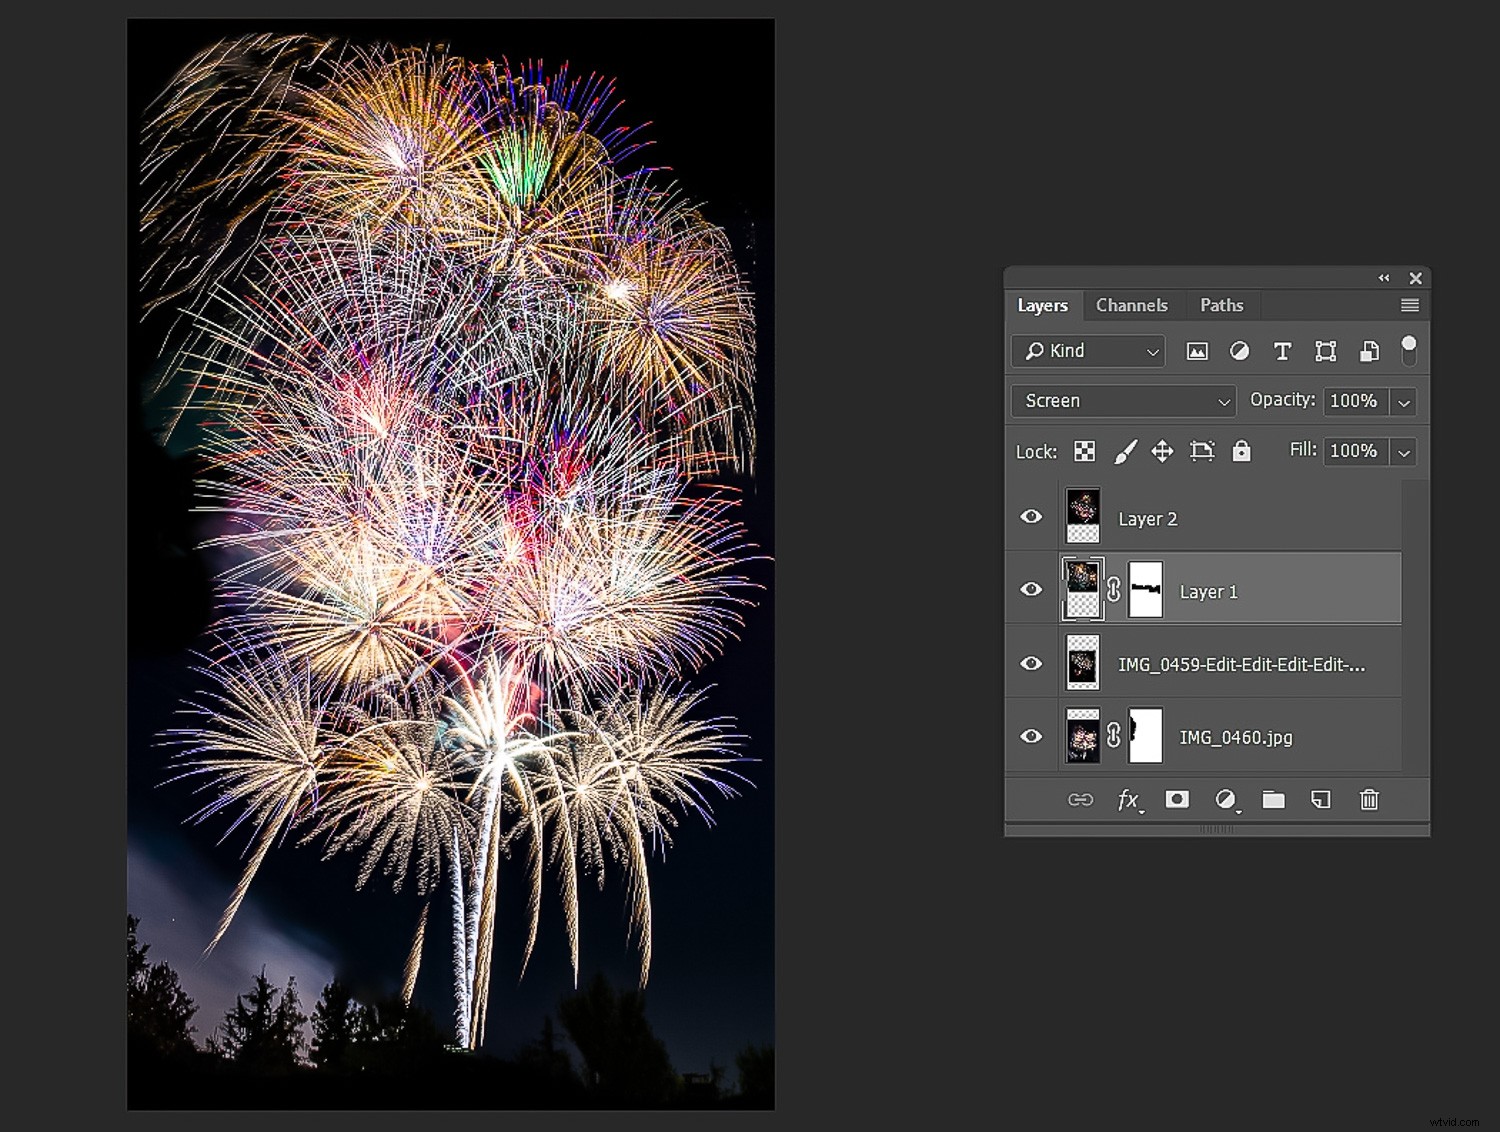Open the Layers panel menu

(1410, 305)
